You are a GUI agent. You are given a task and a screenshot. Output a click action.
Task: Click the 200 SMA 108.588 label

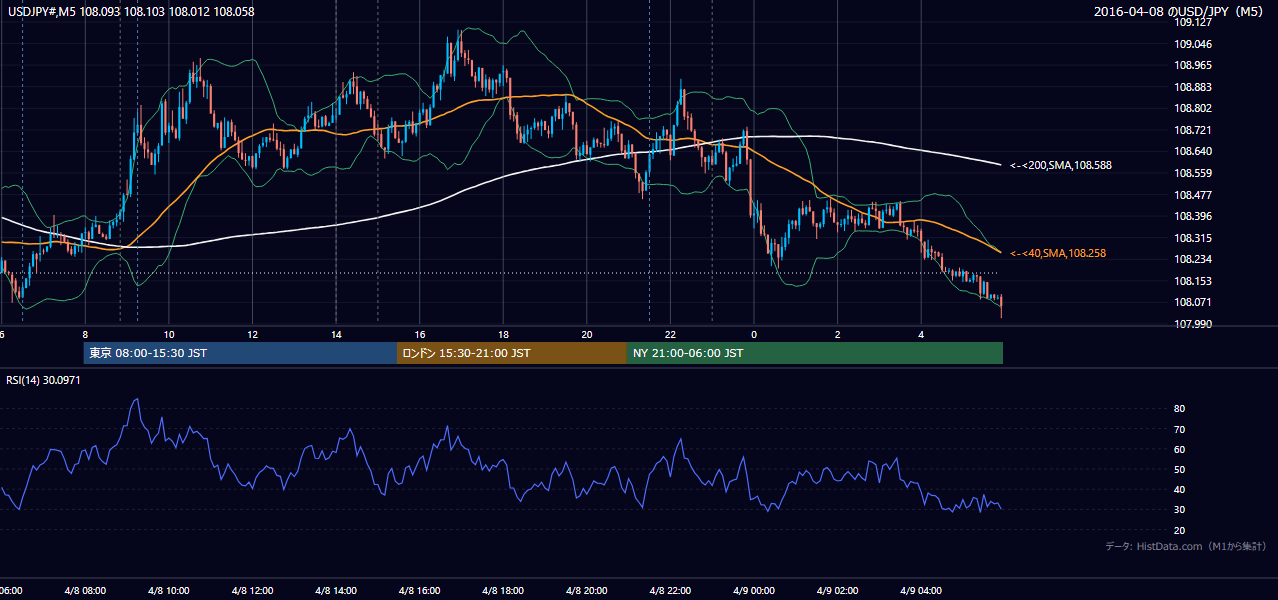(x=1061, y=165)
